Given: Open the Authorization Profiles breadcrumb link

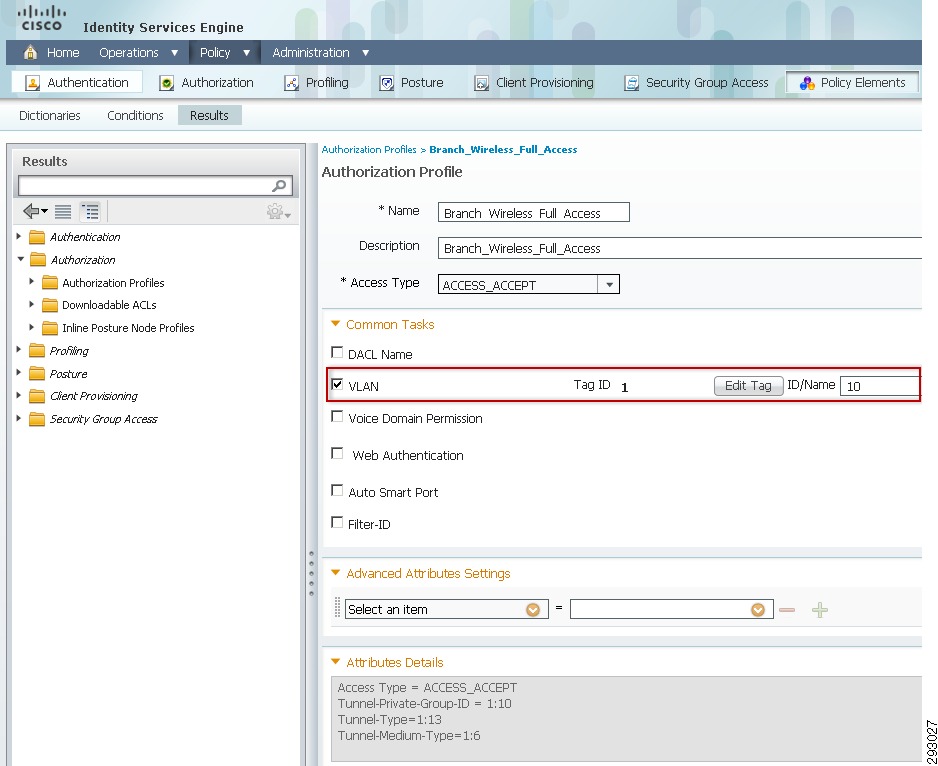Looking at the screenshot, I should tap(369, 150).
